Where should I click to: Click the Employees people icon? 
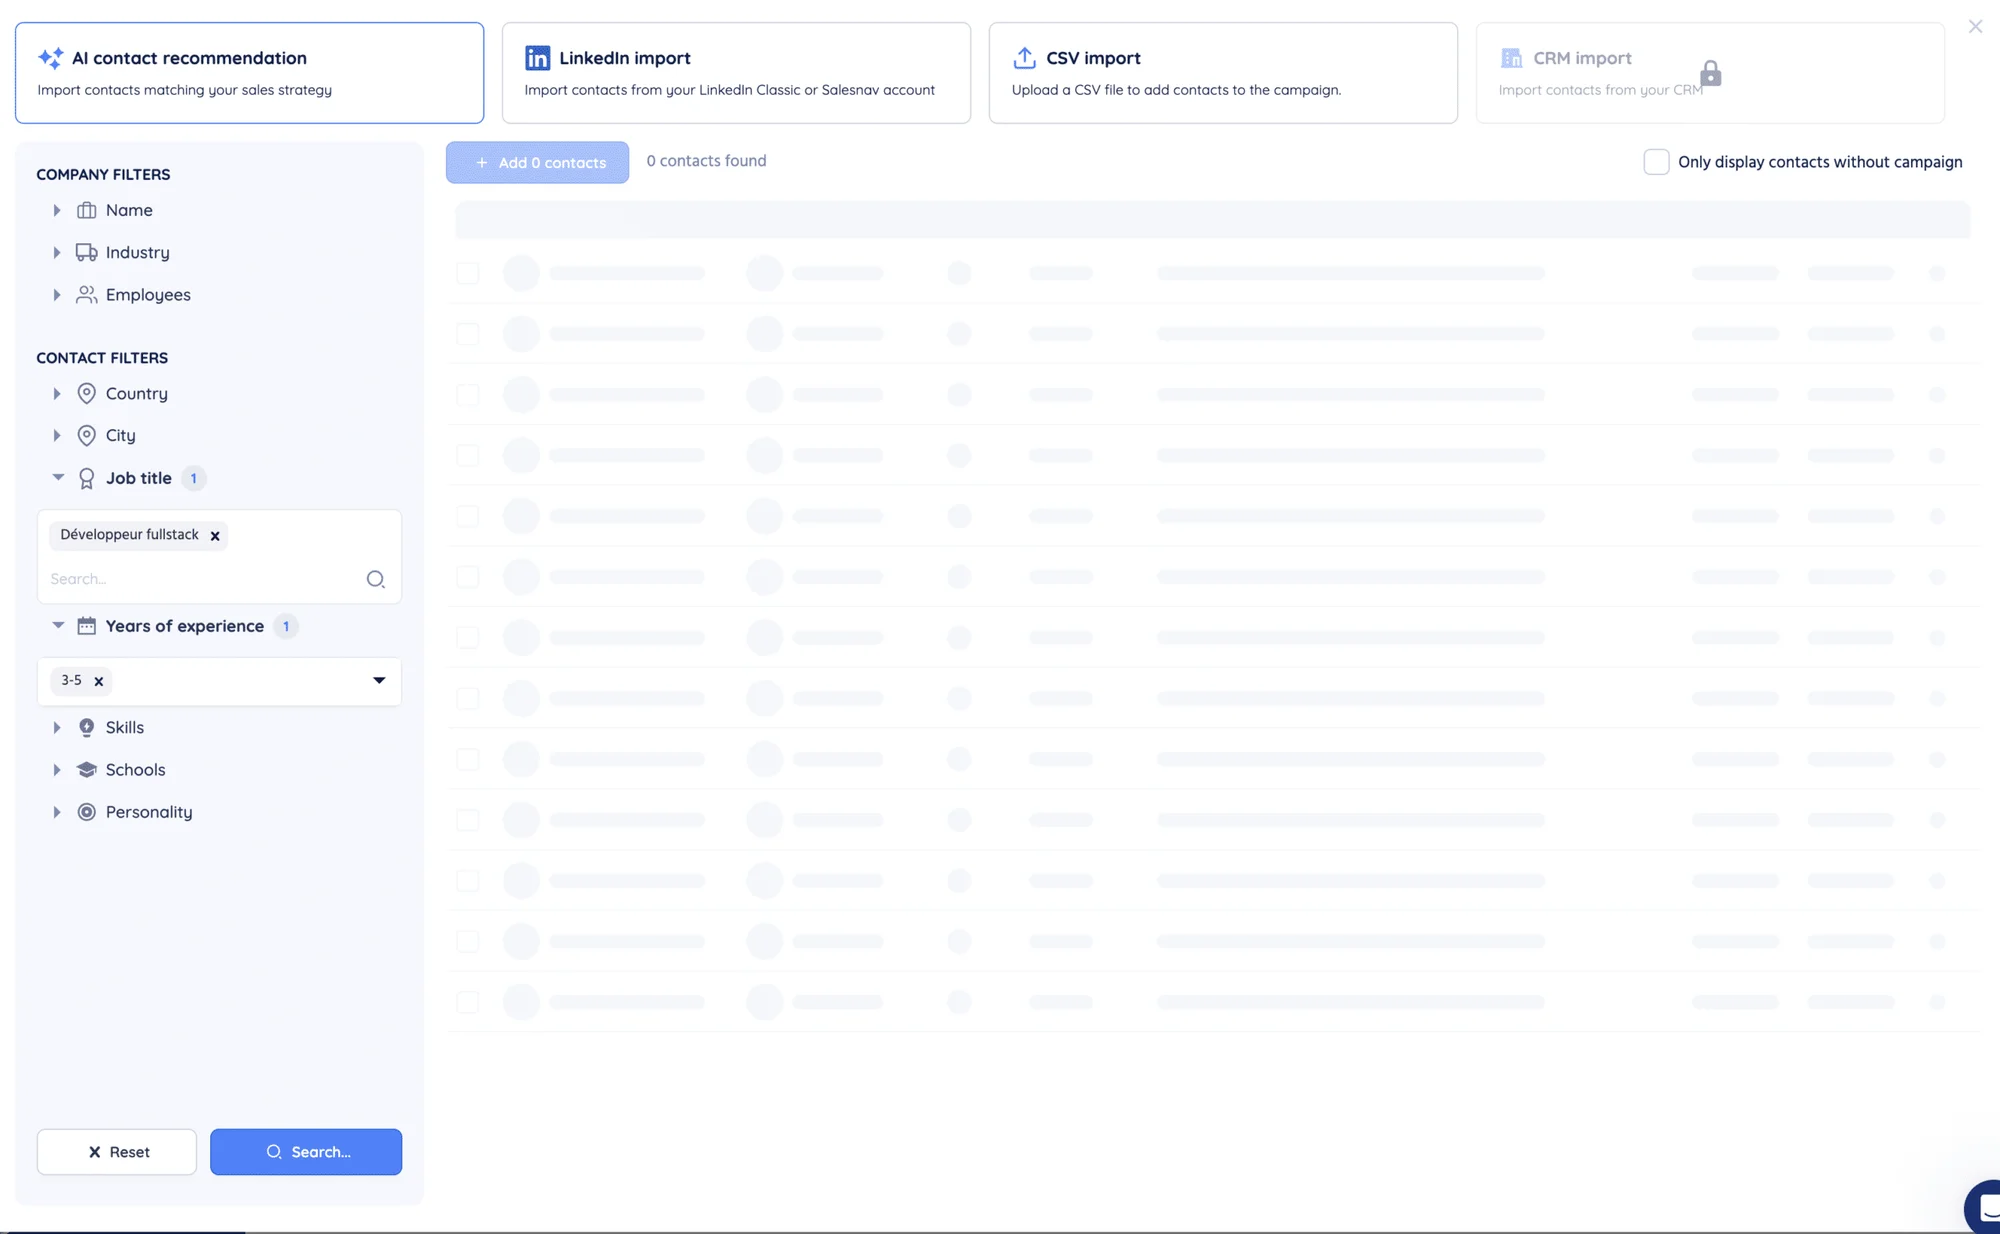(x=87, y=295)
